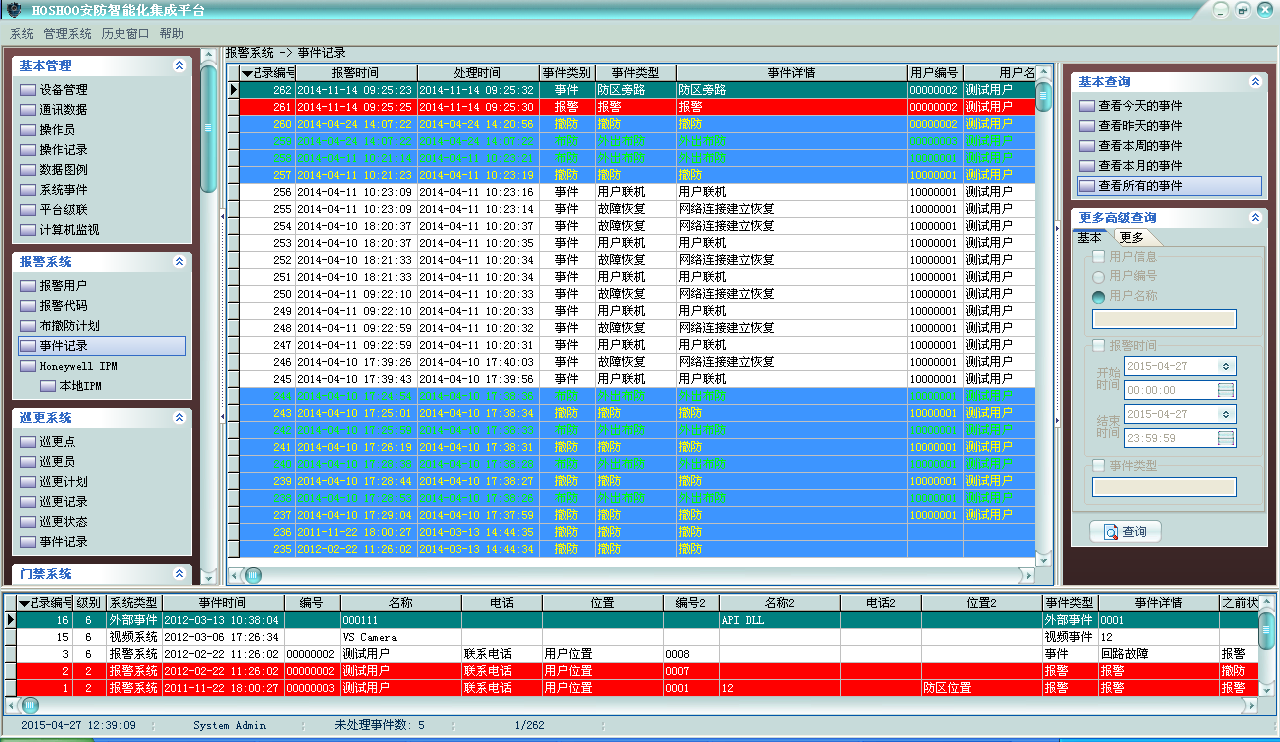Collapse the 基本管理 panel chevron
The image size is (1280, 742).
pyautogui.click(x=179, y=66)
